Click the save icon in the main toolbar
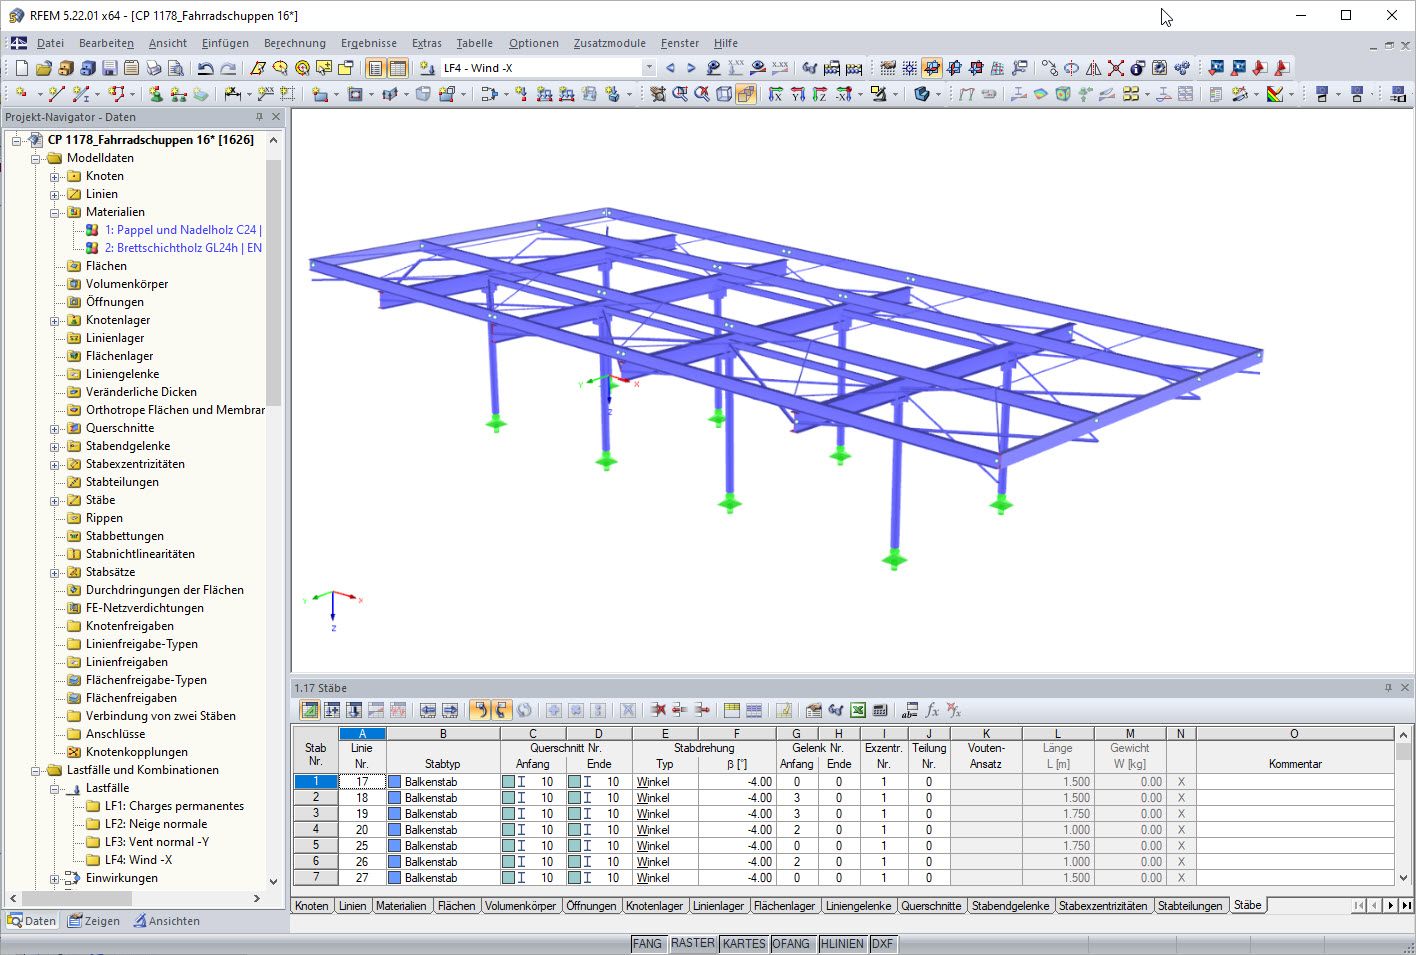Screen dimensions: 1416x955 click(x=110, y=67)
